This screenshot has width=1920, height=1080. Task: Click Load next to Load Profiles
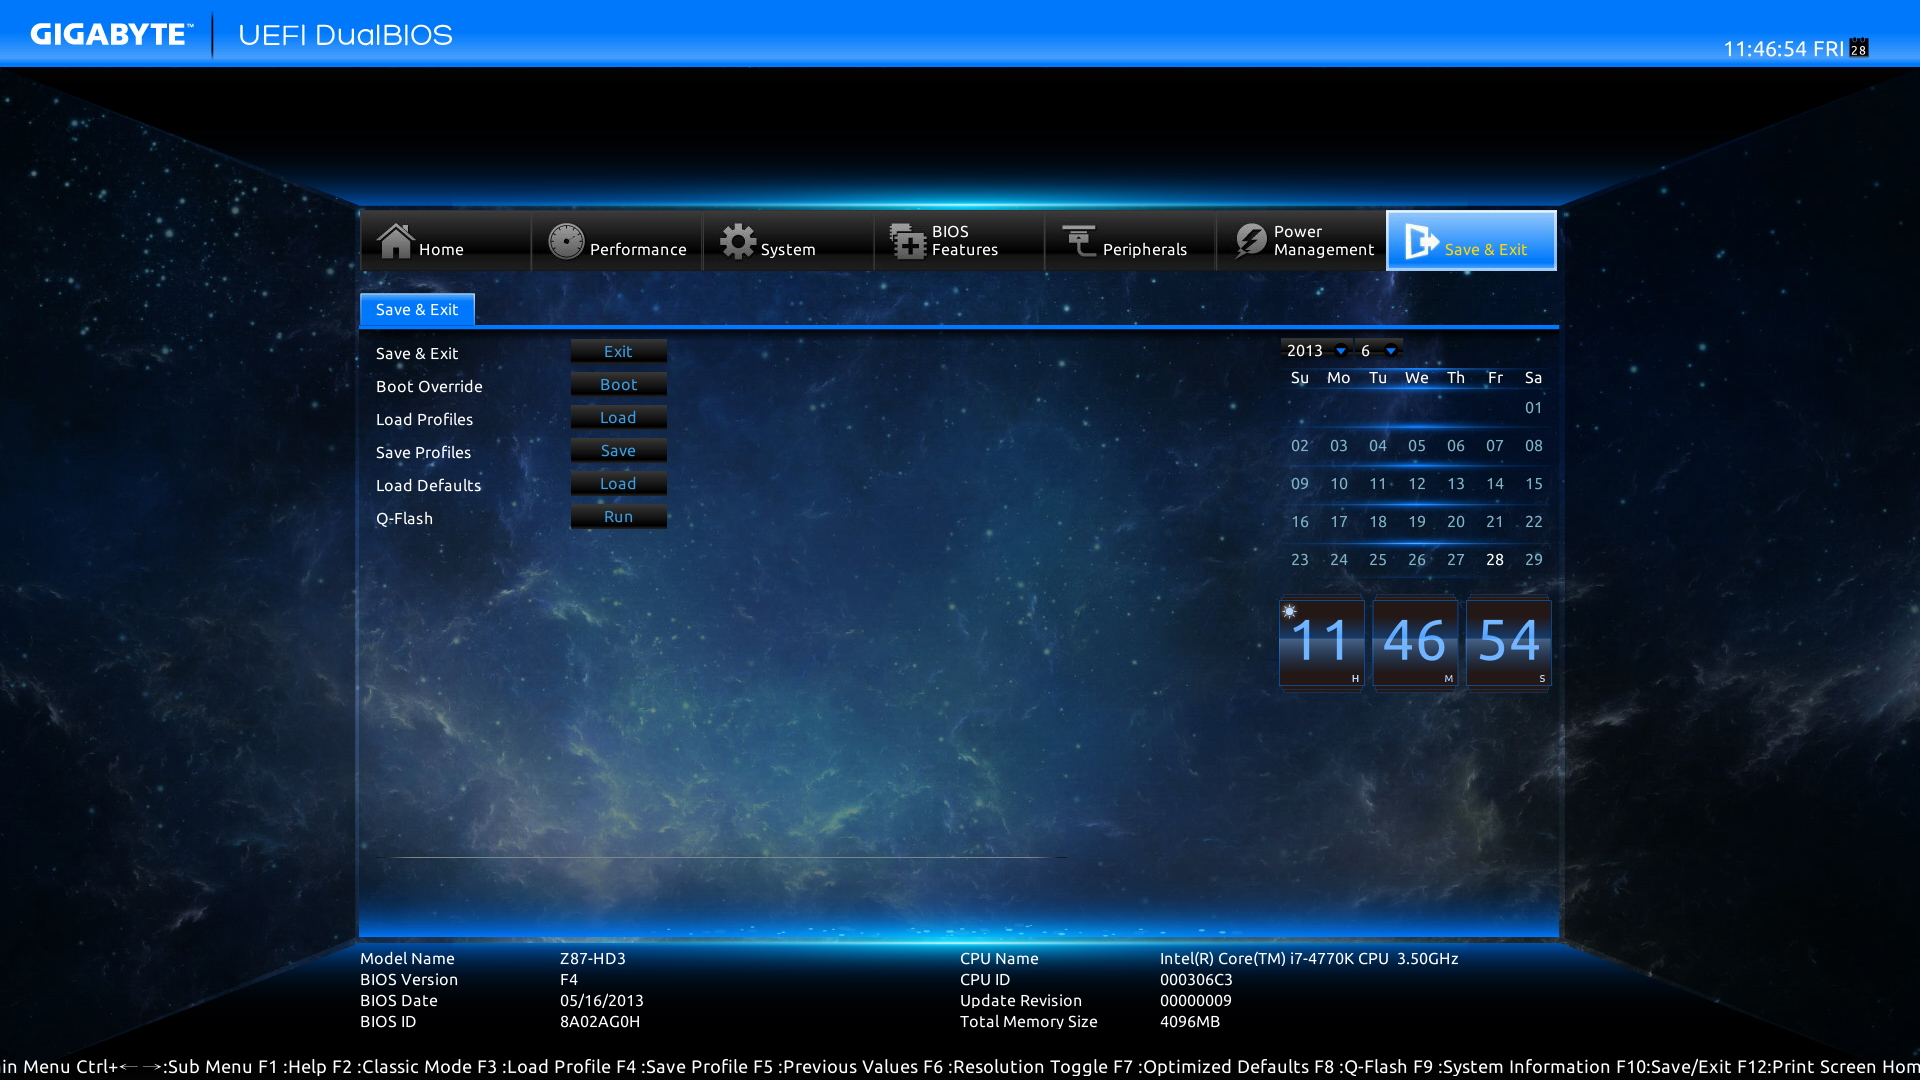pos(618,417)
